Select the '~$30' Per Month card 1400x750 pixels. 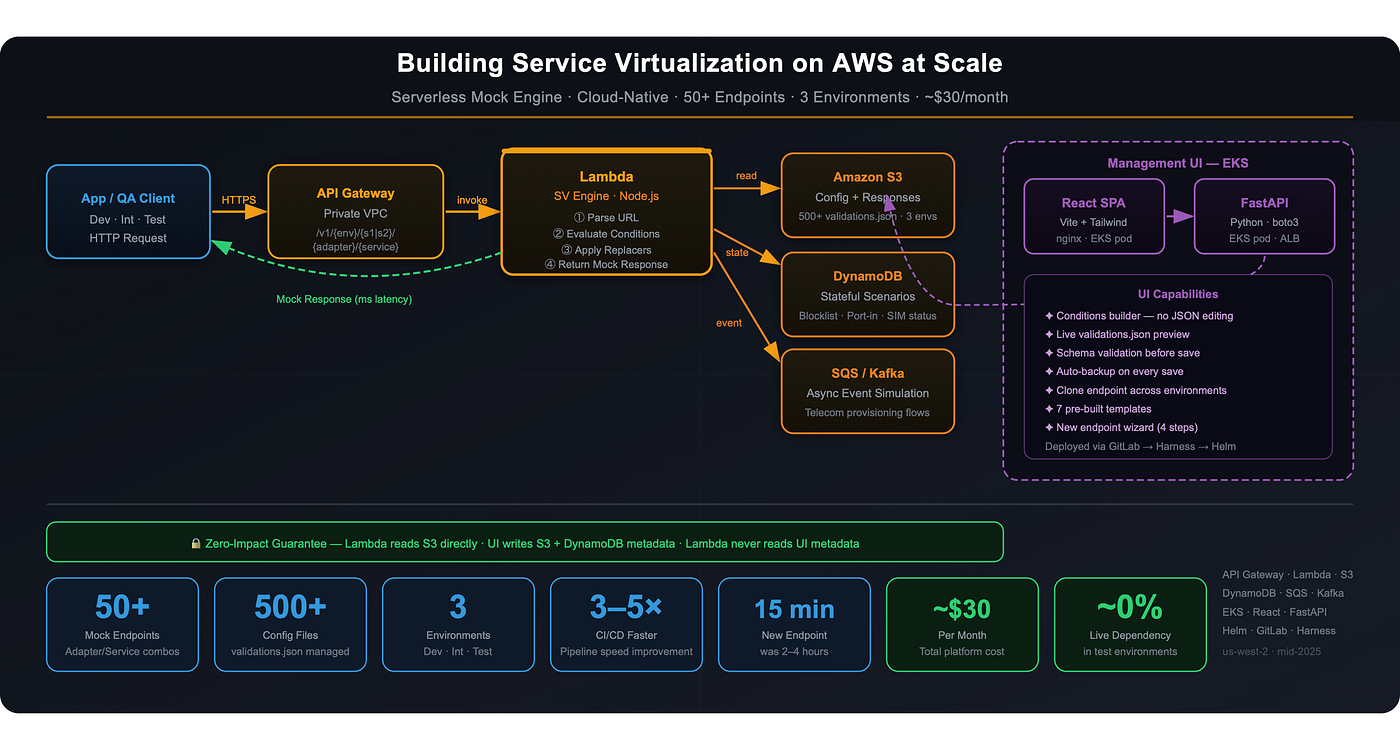[962, 625]
